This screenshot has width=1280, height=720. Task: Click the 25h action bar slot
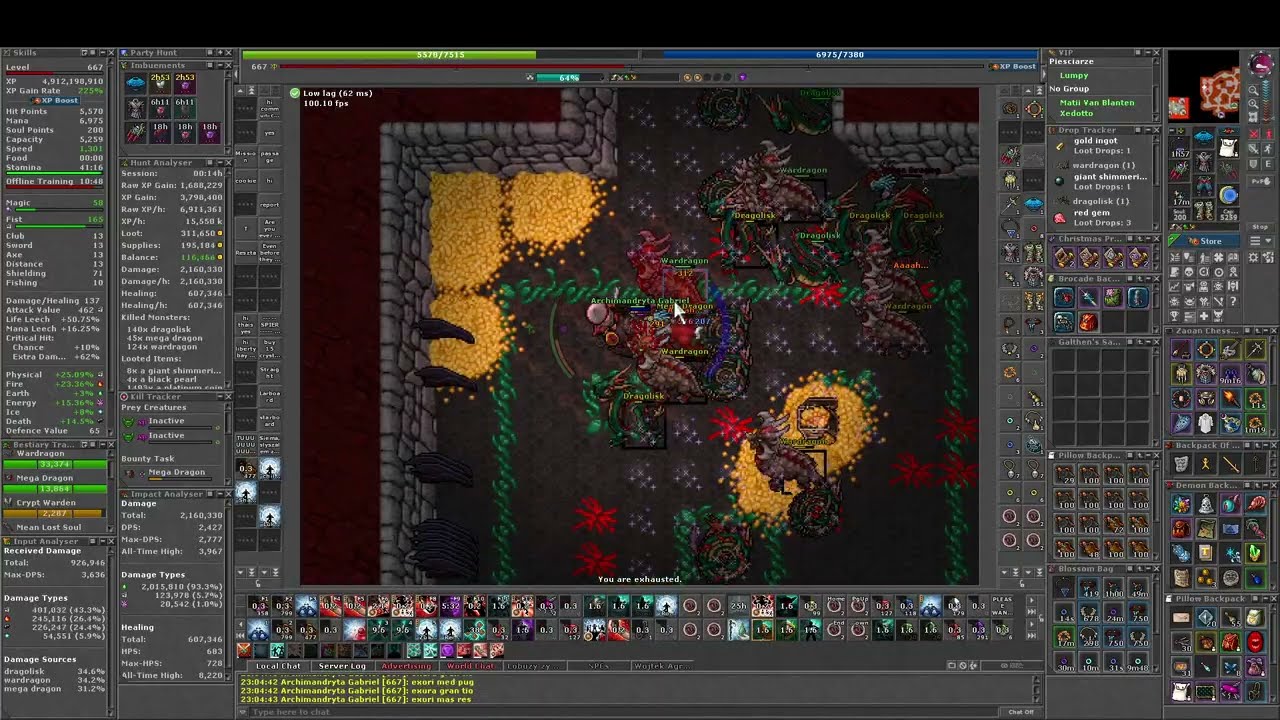click(739, 606)
